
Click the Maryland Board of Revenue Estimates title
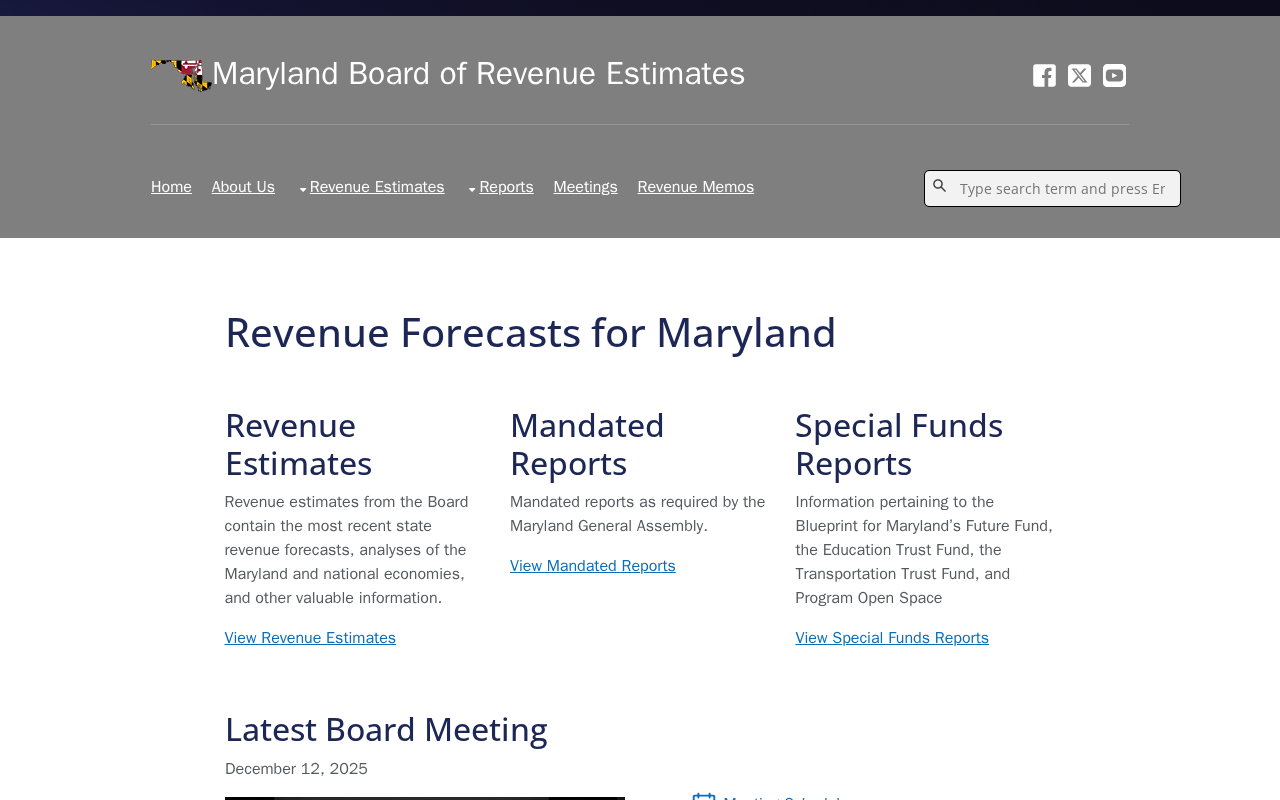[x=479, y=74]
